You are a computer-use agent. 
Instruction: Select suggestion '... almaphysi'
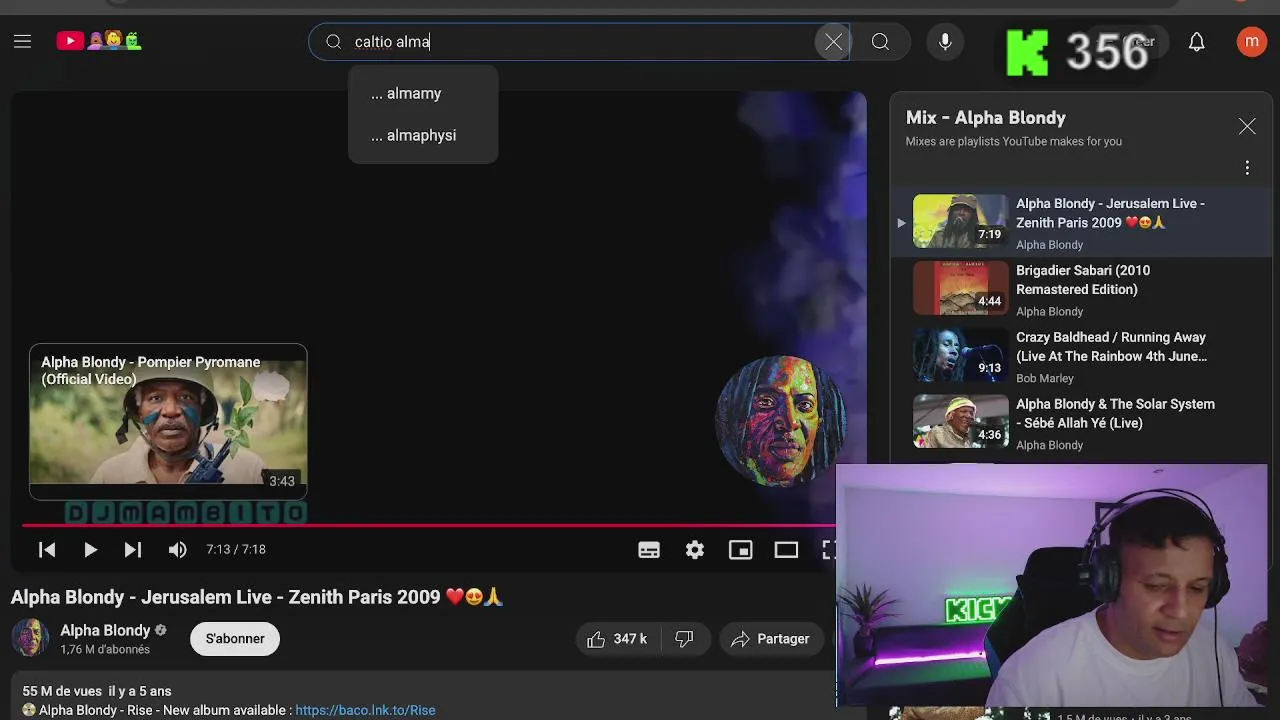pyautogui.click(x=423, y=135)
